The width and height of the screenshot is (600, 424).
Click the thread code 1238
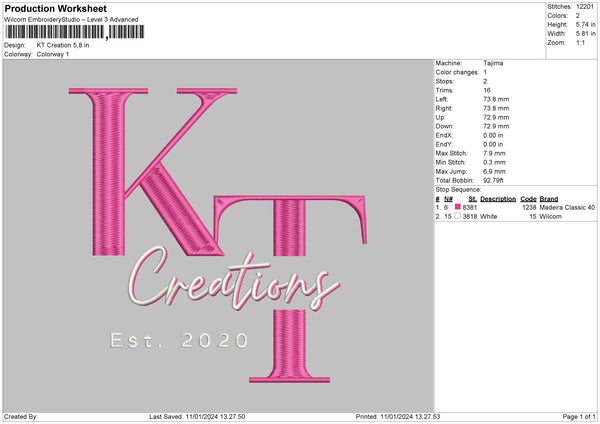pos(529,207)
